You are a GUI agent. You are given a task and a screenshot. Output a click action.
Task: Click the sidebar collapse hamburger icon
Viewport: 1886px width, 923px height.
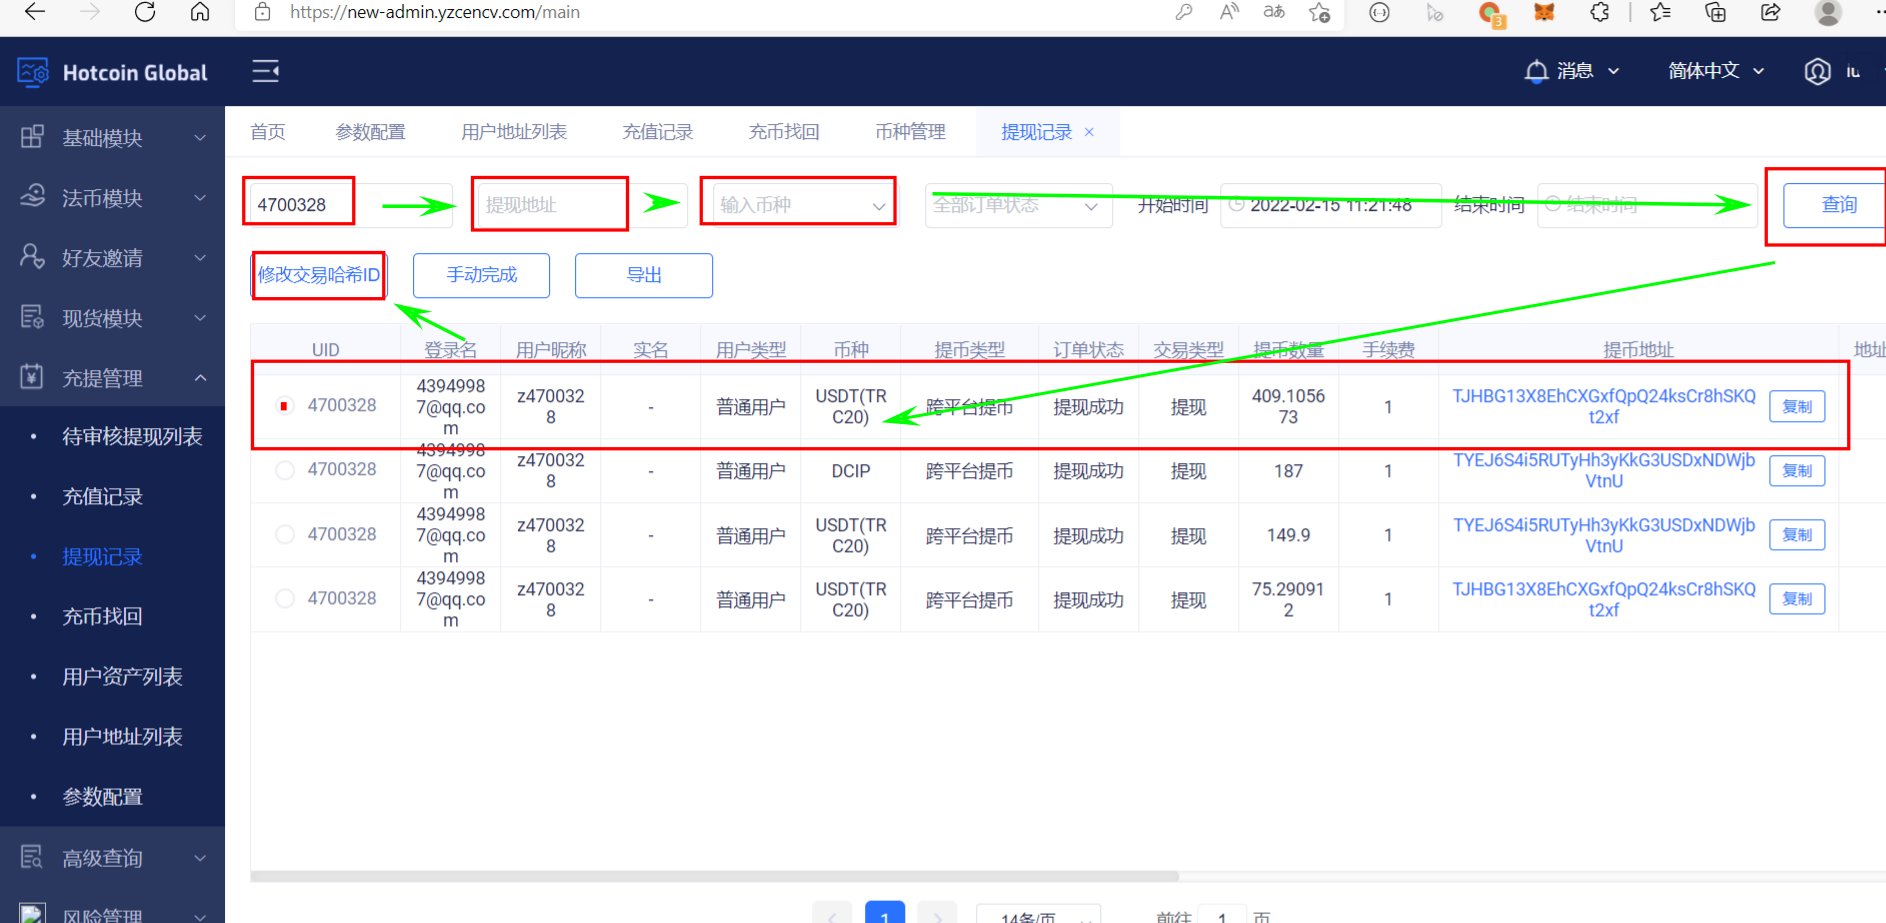[265, 71]
